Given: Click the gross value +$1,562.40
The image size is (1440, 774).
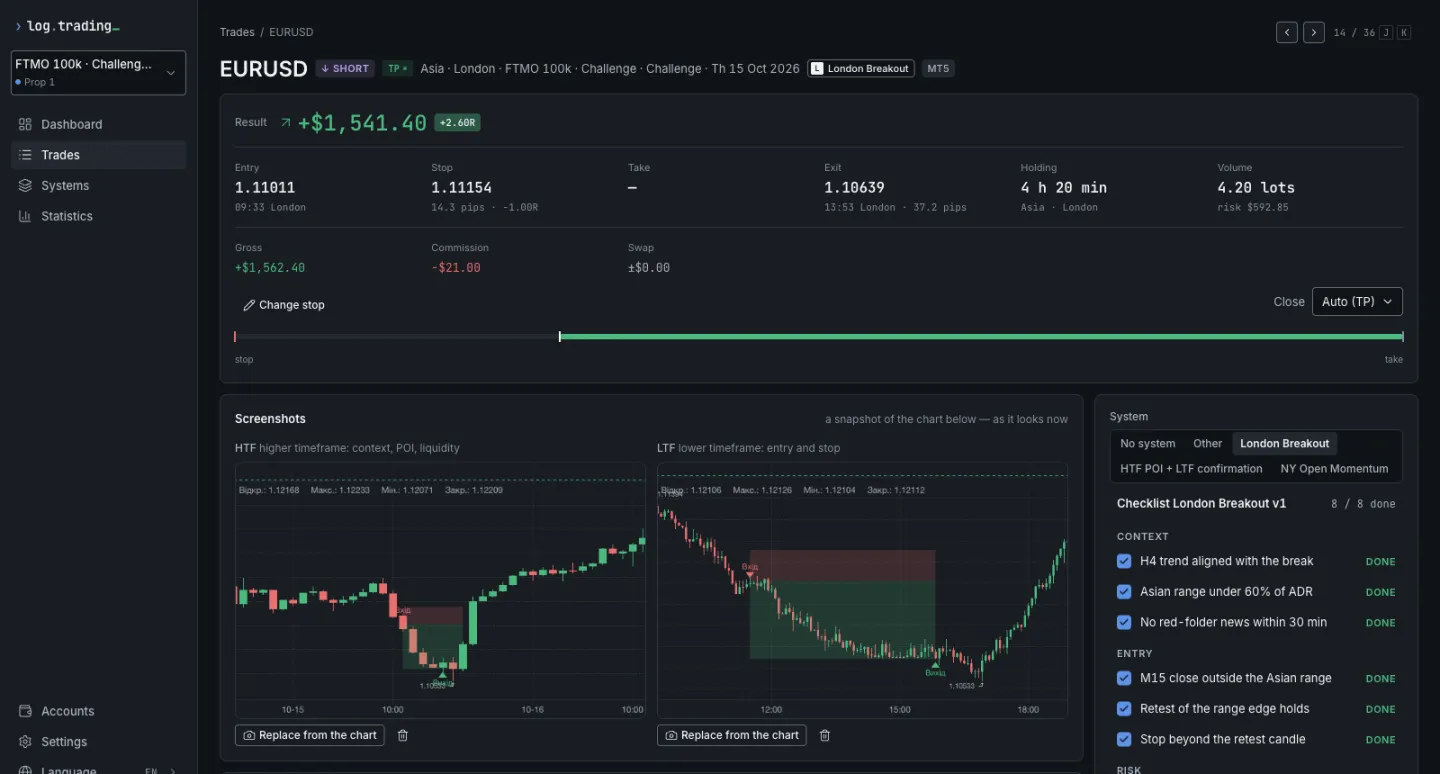Looking at the screenshot, I should pyautogui.click(x=270, y=268).
